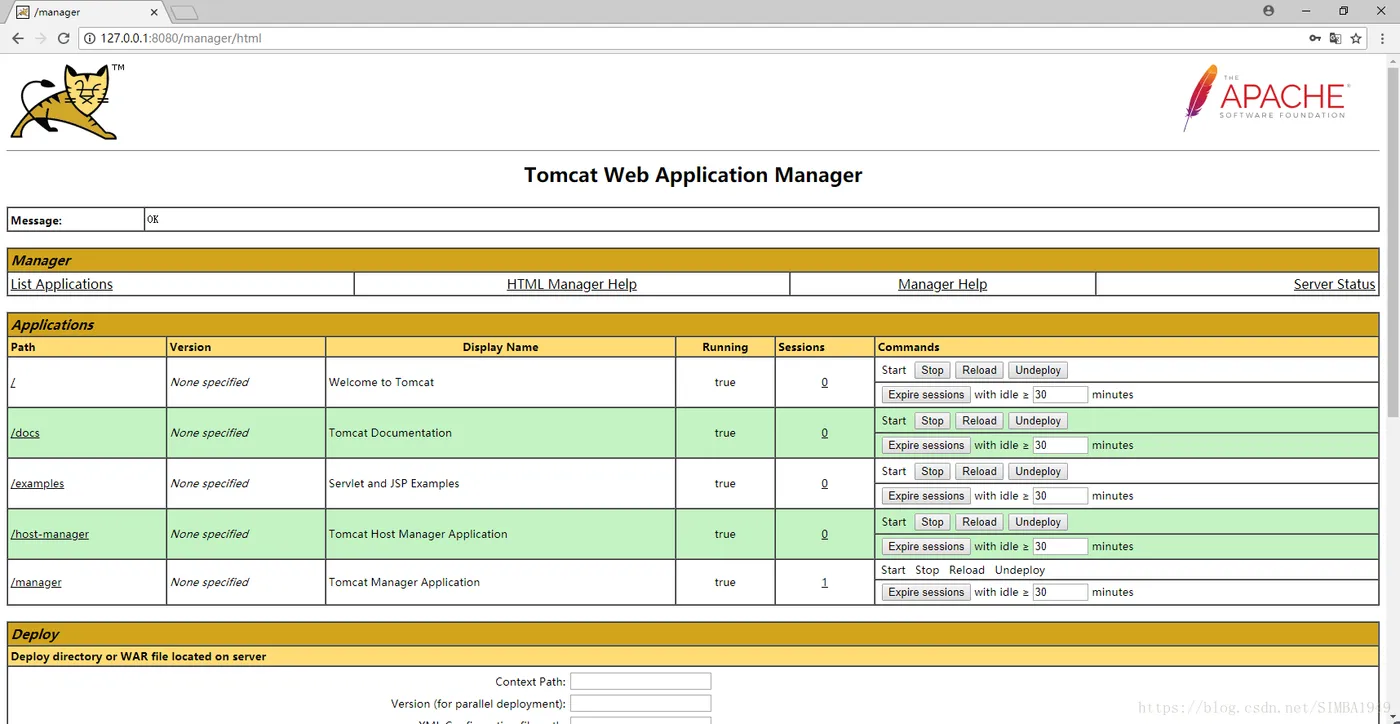Click the Apache Software Foundation logo
This screenshot has height=724, width=1400.
[1266, 98]
